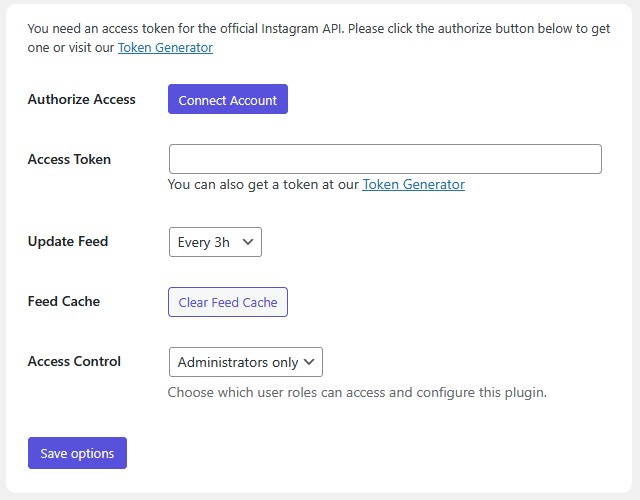Follow the Token Generator link below the token field
This screenshot has height=500, width=640.
click(x=413, y=184)
